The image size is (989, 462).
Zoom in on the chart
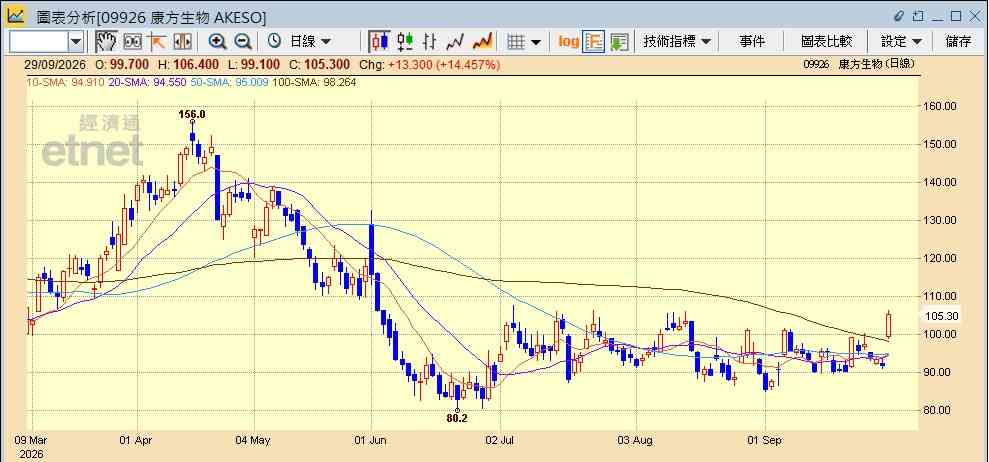pyautogui.click(x=218, y=42)
